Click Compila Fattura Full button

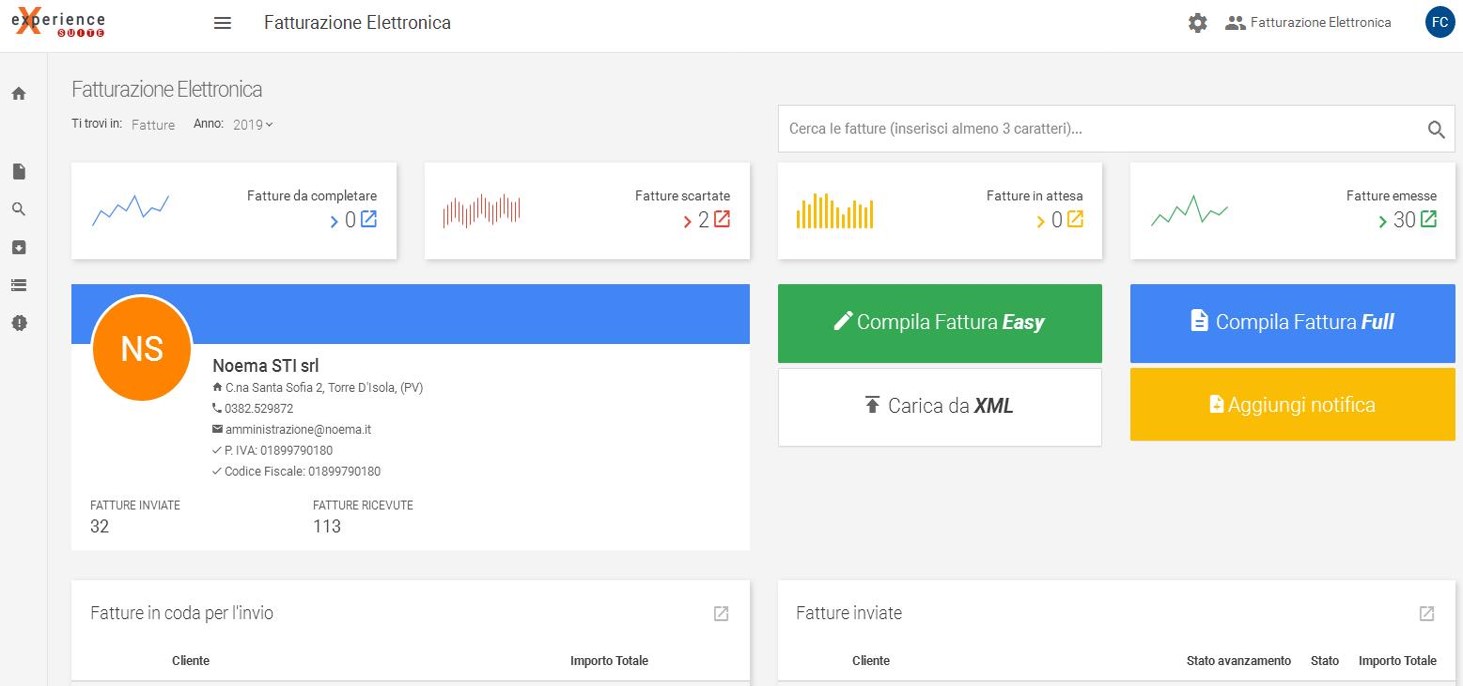point(1292,323)
